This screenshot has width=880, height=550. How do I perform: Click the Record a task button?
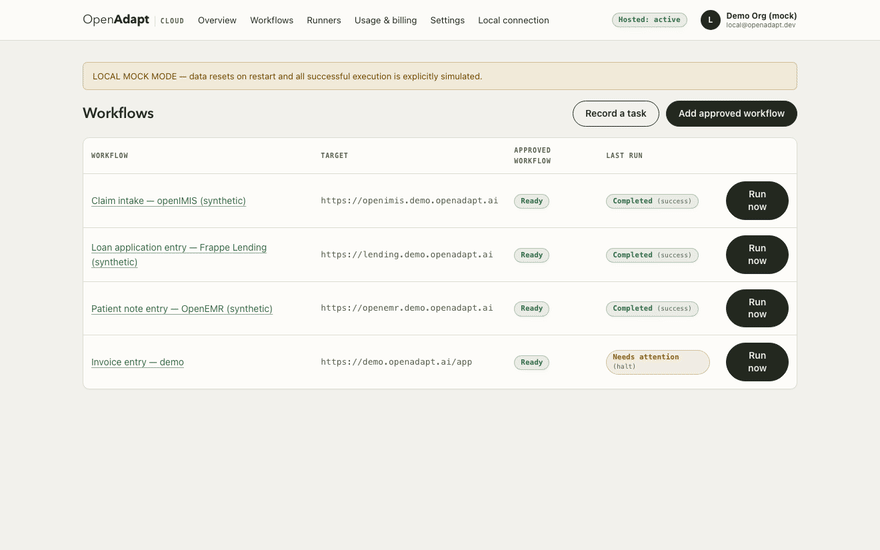point(616,113)
